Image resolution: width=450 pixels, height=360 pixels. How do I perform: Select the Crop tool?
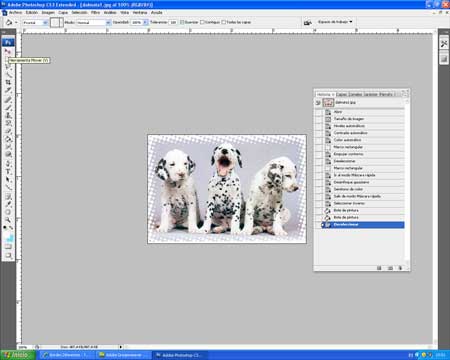[x=8, y=82]
